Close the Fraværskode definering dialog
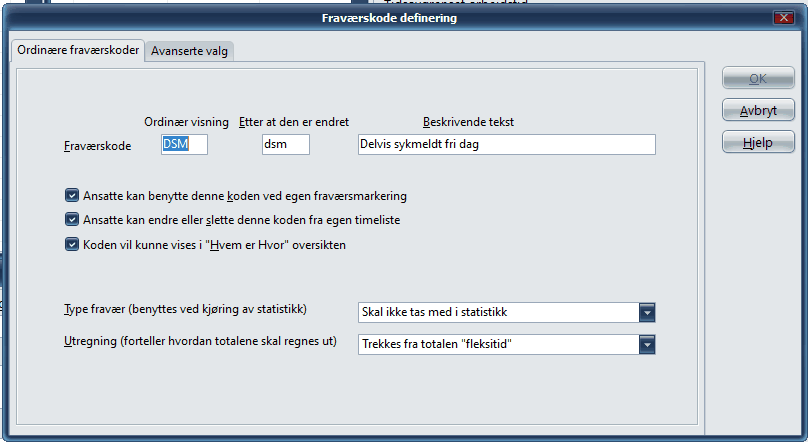This screenshot has width=808, height=442. pos(782,18)
